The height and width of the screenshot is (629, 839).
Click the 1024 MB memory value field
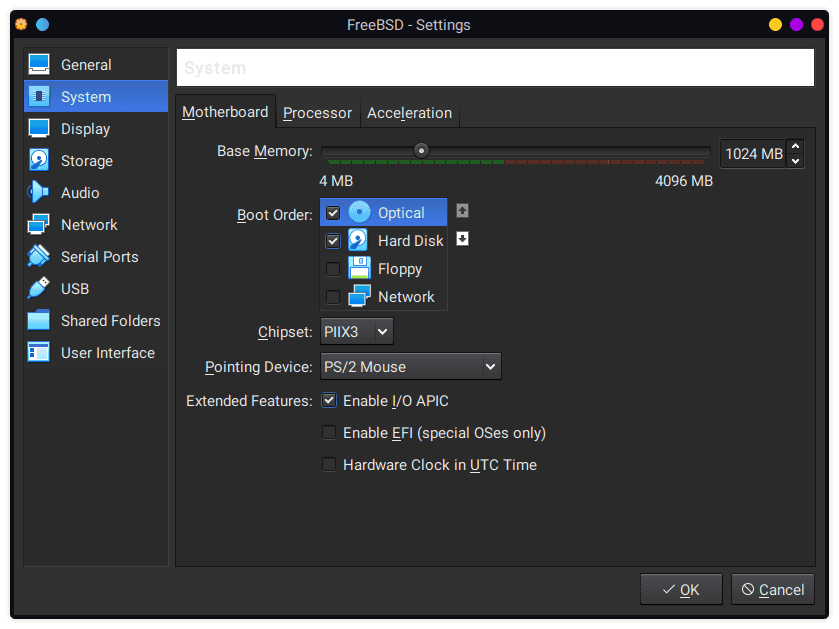(x=753, y=154)
